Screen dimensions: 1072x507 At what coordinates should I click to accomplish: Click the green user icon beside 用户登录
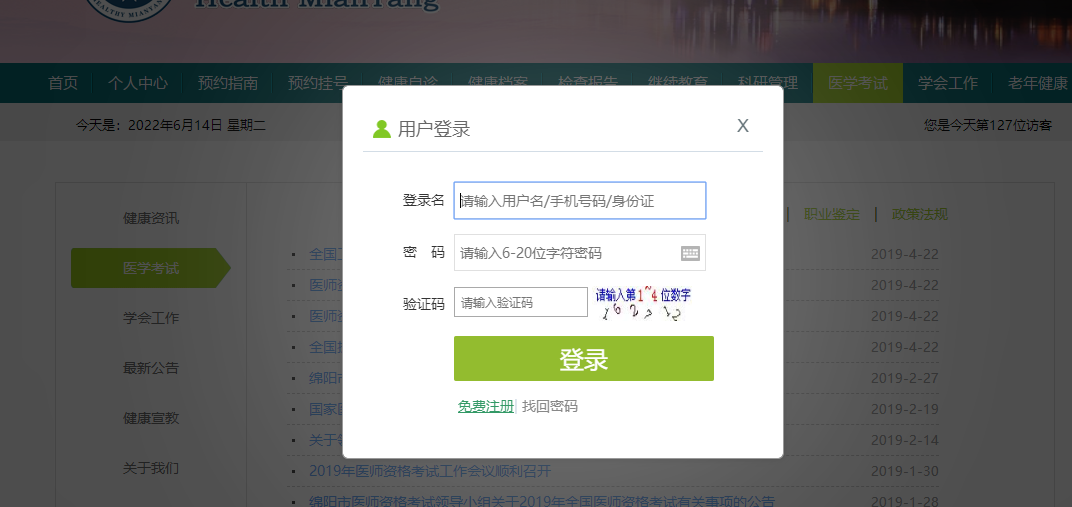381,129
